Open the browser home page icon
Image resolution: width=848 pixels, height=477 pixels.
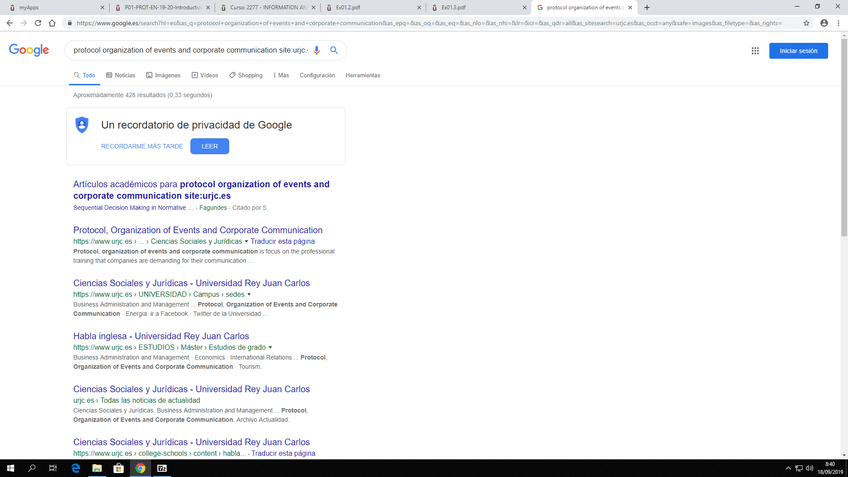point(52,23)
